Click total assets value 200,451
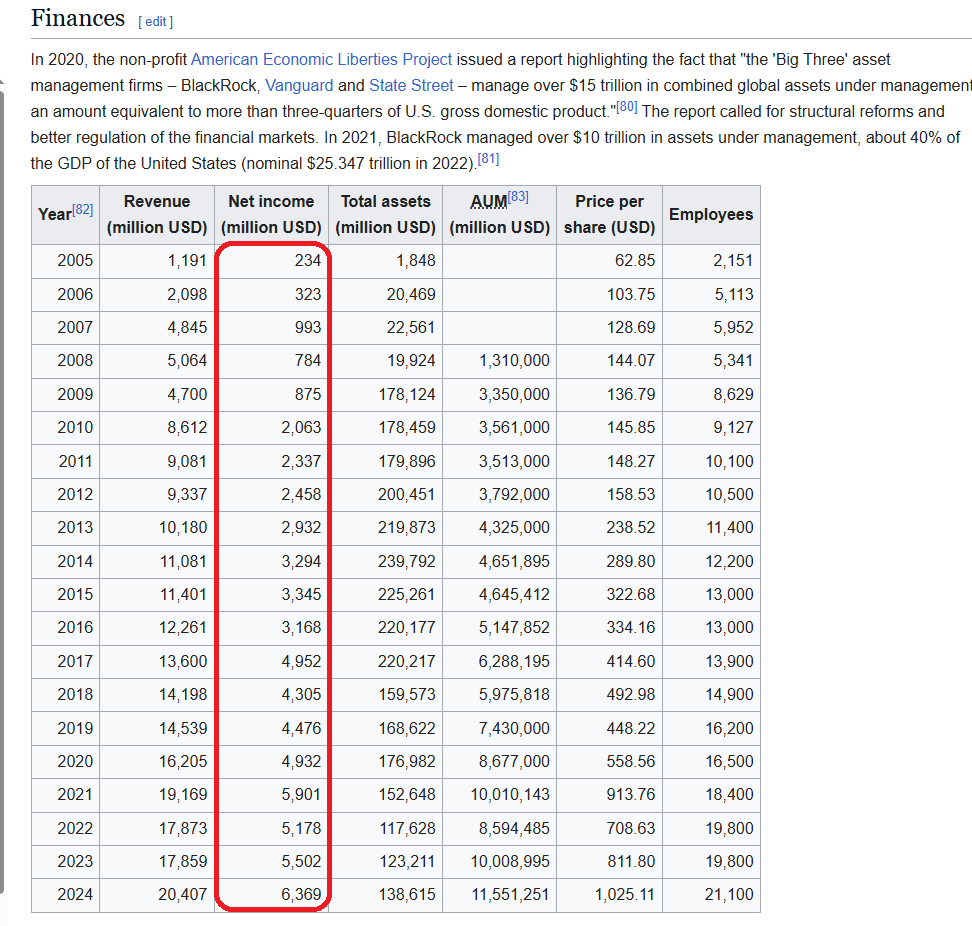This screenshot has height=926, width=972. coord(407,495)
